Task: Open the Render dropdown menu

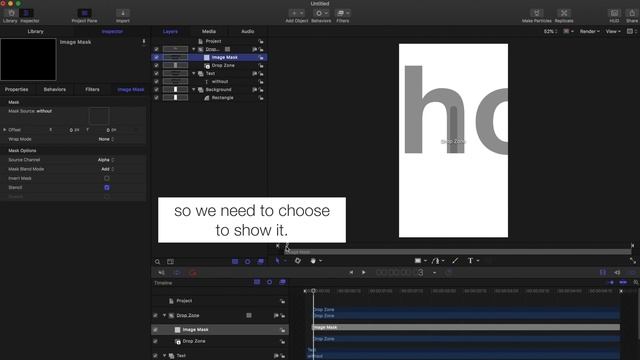Action: click(x=589, y=31)
